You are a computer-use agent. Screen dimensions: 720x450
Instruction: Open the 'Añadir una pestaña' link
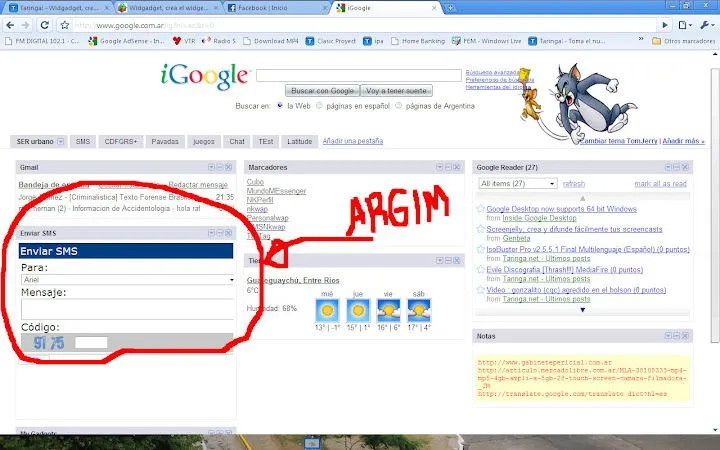coord(353,141)
